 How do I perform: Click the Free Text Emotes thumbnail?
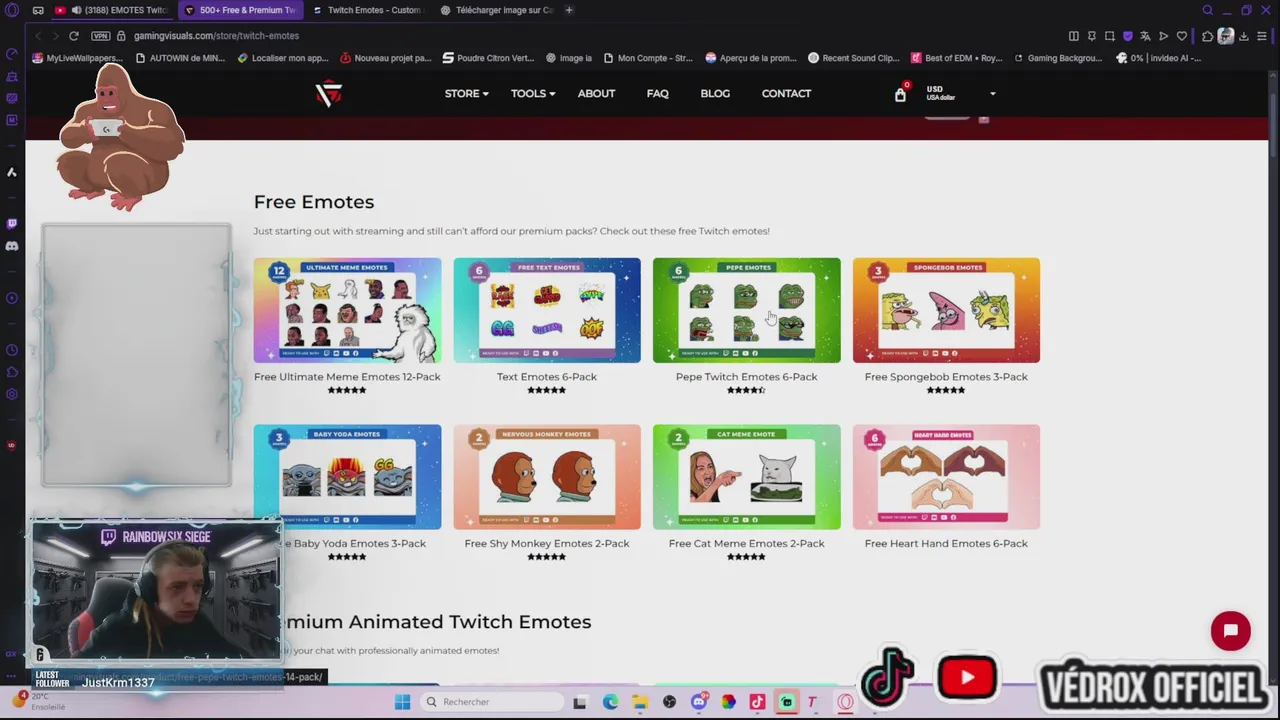point(547,310)
